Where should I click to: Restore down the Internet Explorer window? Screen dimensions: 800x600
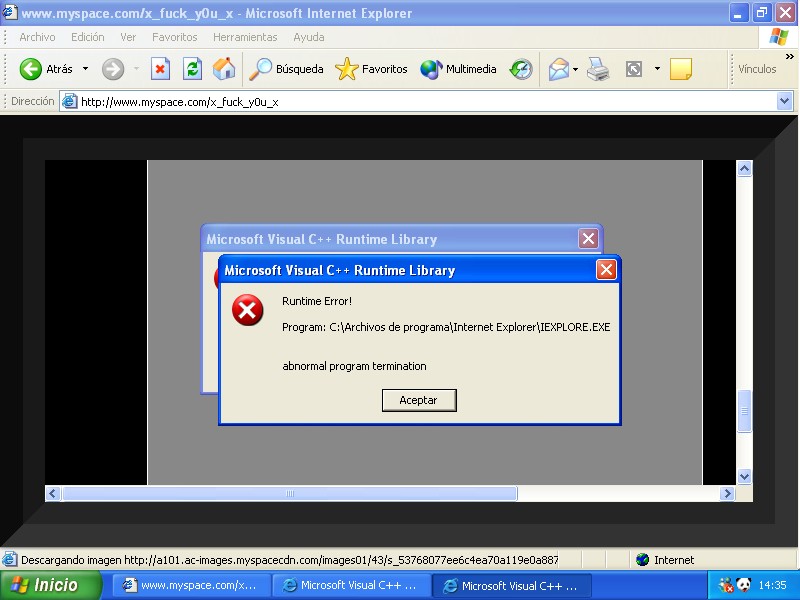pyautogui.click(x=761, y=13)
